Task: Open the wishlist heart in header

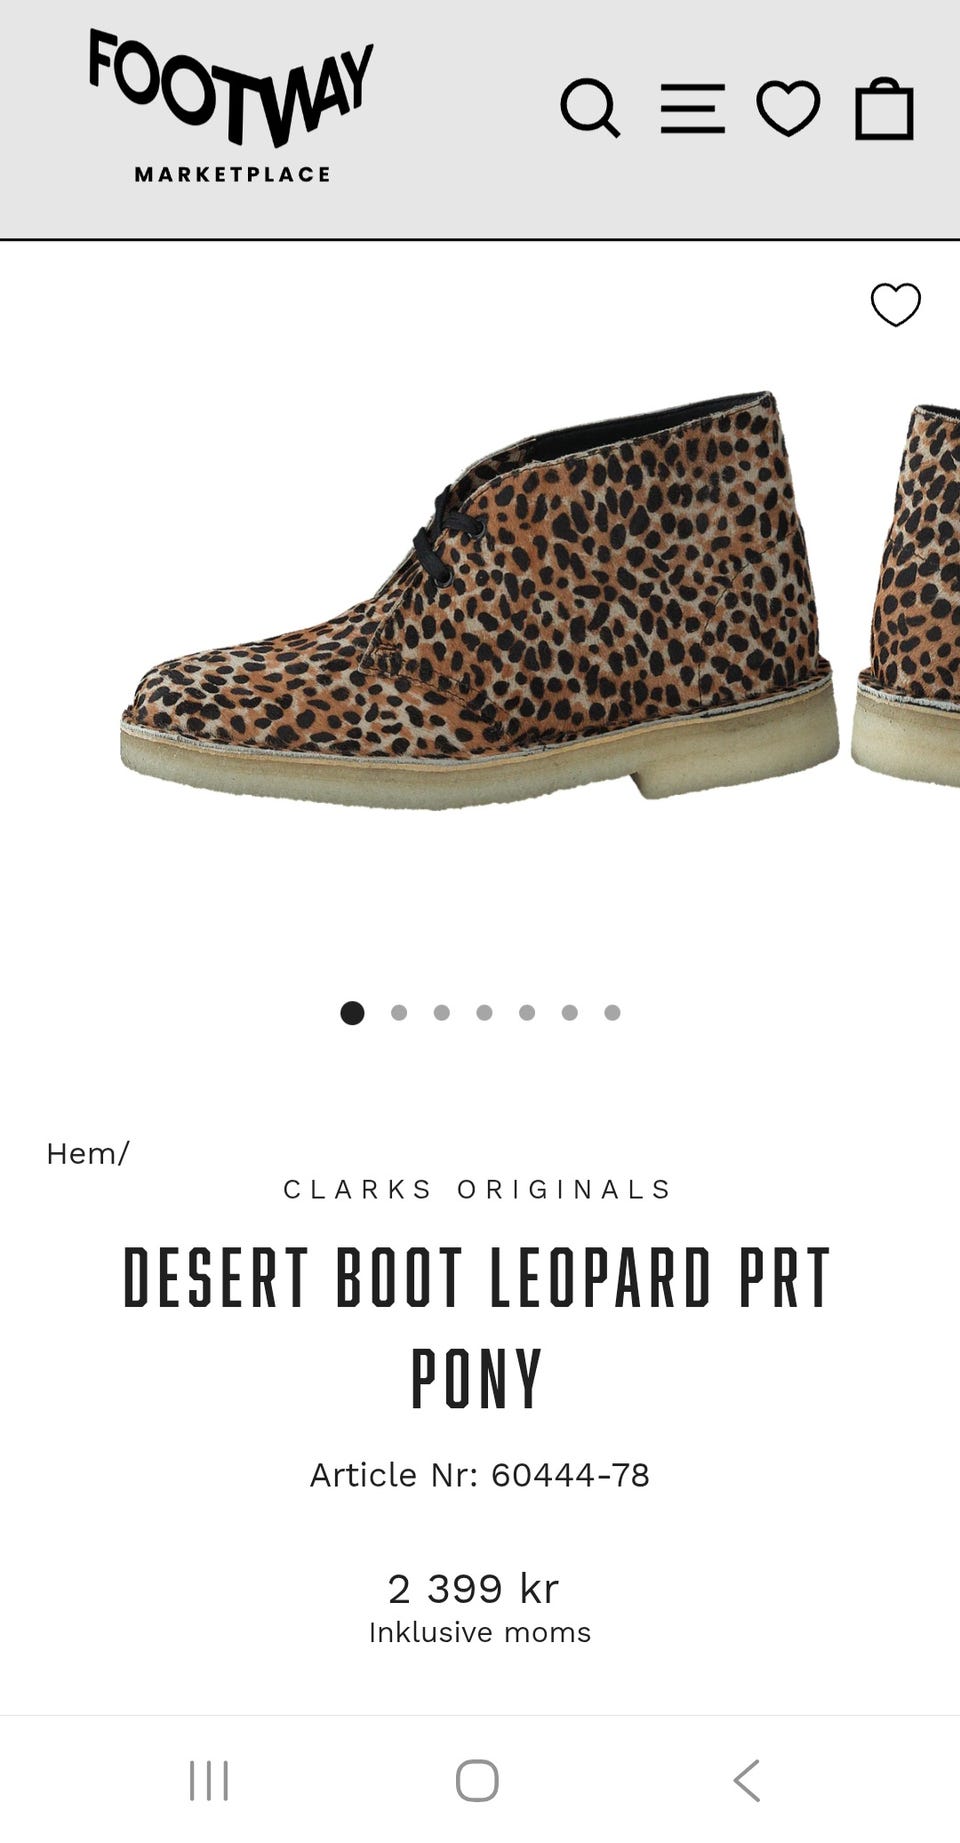Action: coord(788,108)
